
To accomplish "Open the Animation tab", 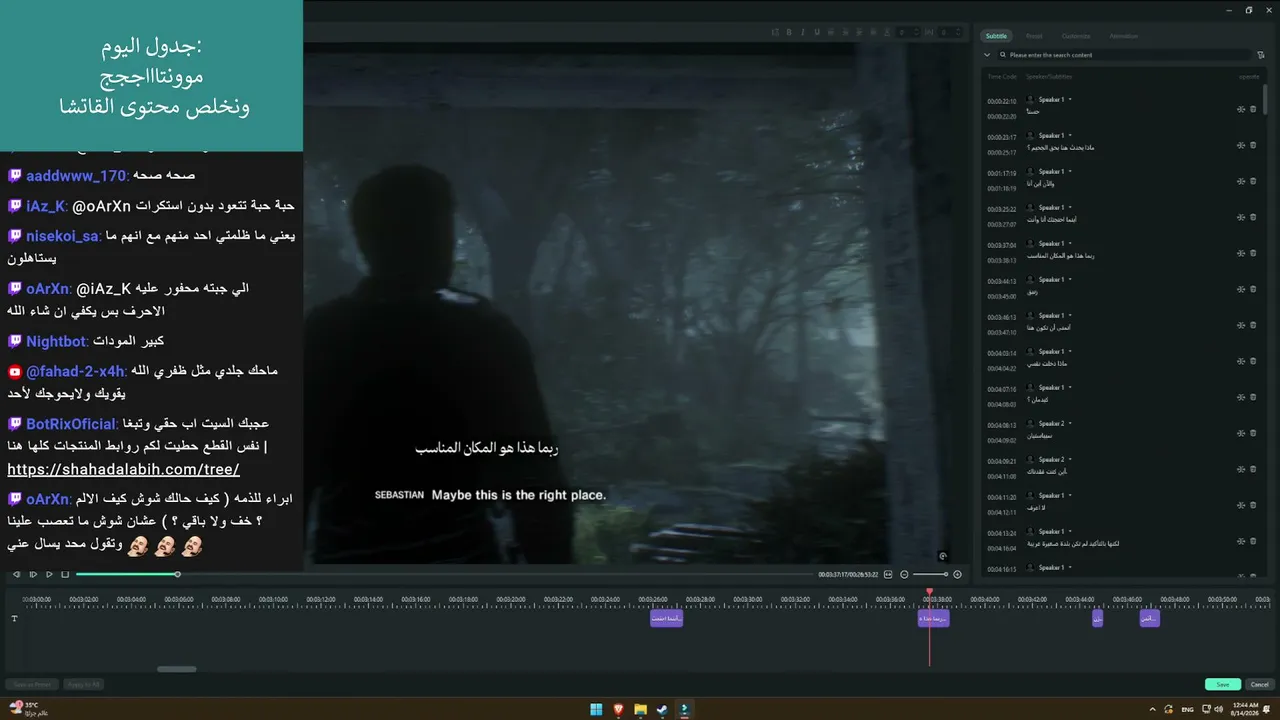I will click(x=1123, y=36).
